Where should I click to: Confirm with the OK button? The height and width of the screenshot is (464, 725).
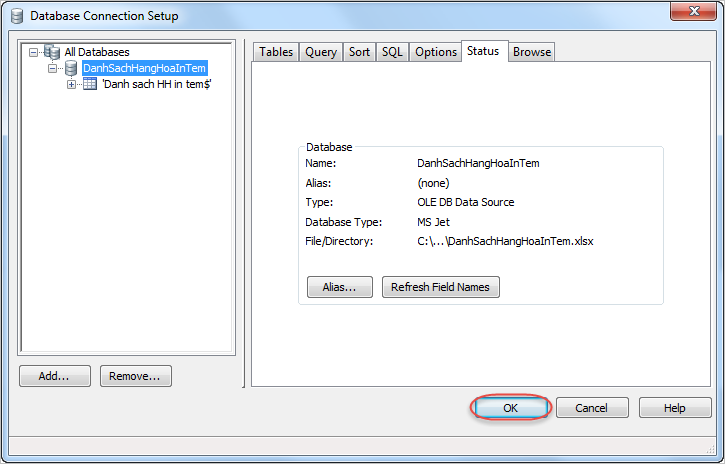(x=511, y=408)
